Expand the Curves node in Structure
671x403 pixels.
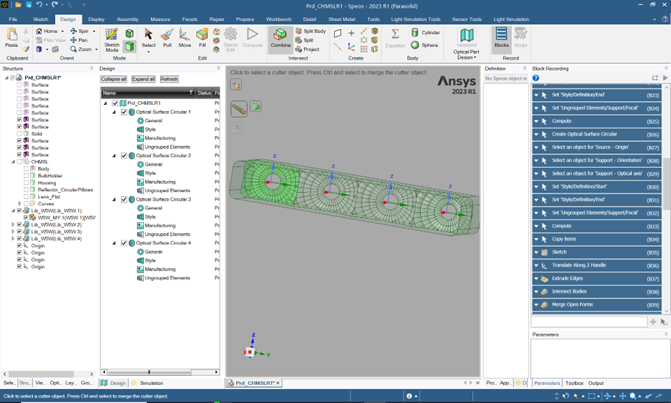click(19, 204)
